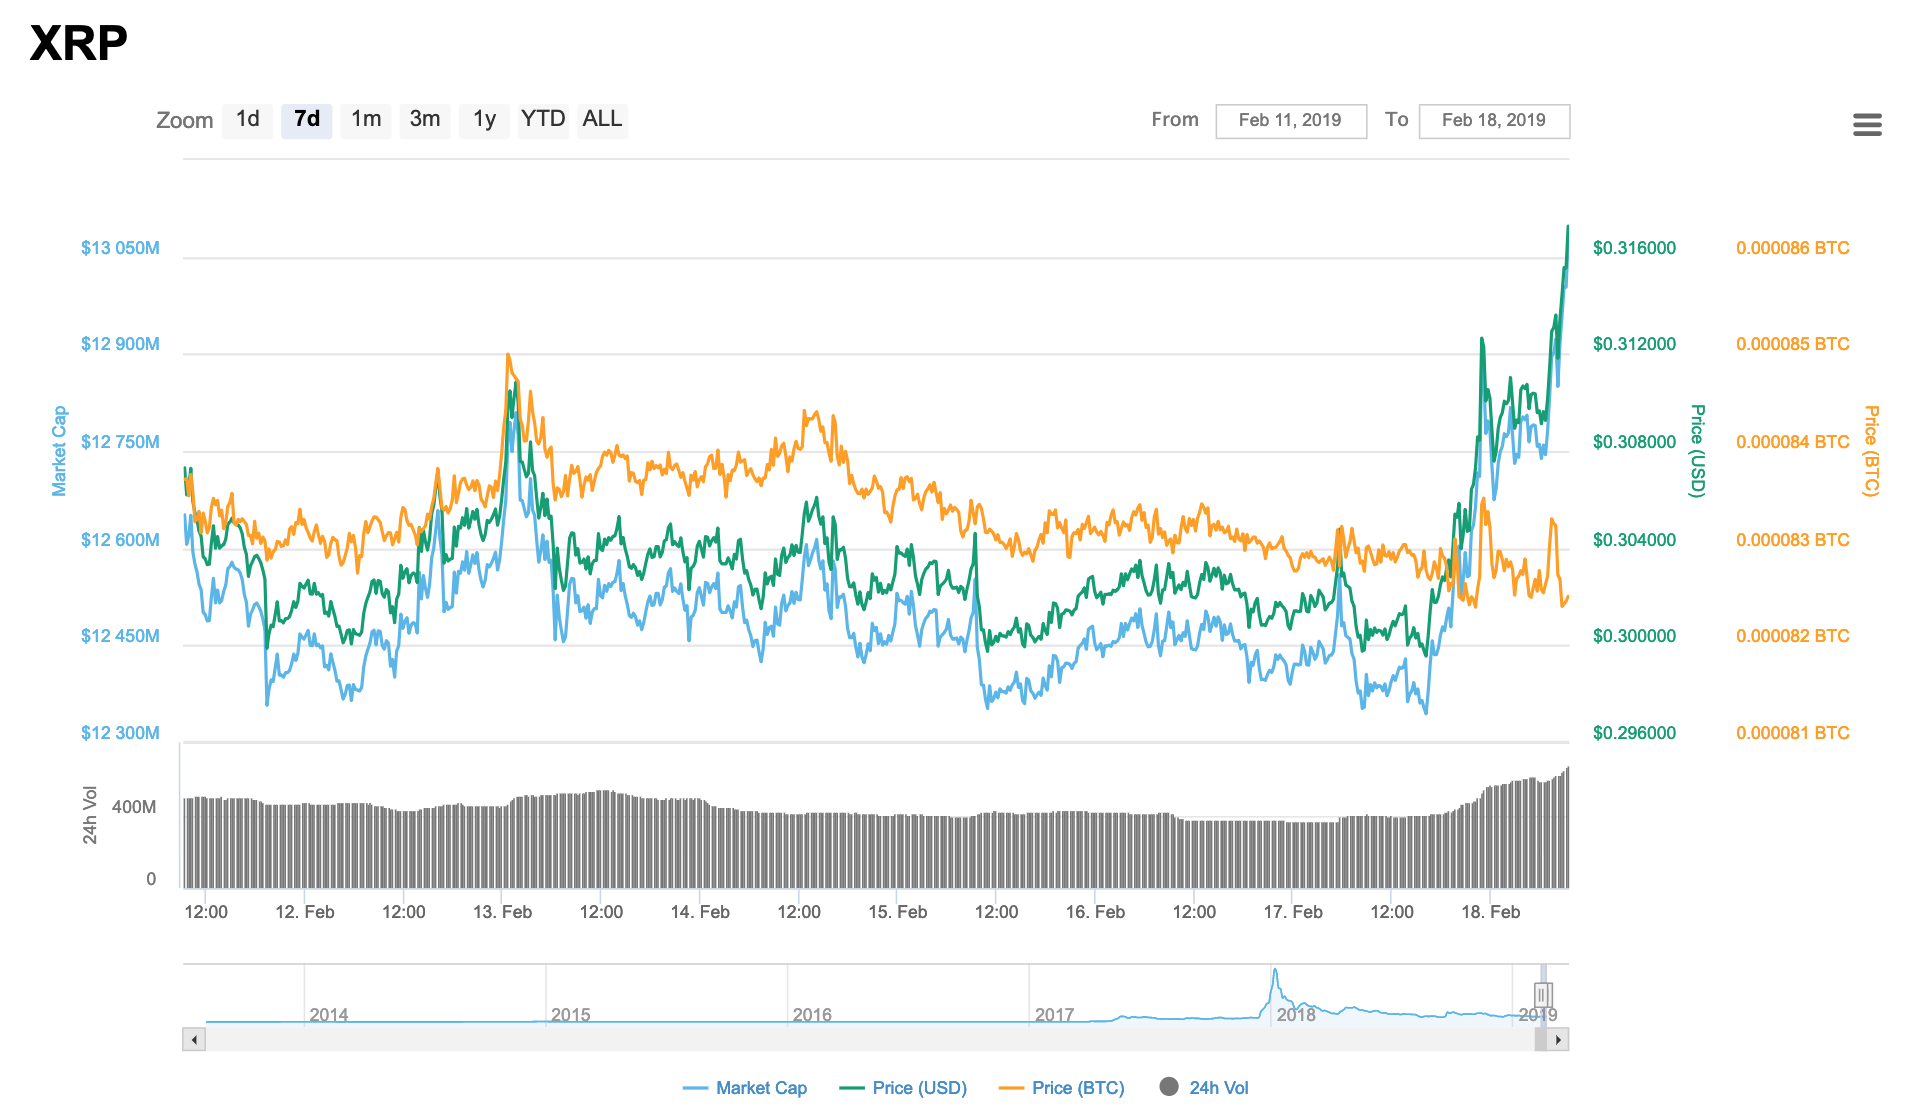
Task: Click the $0.300000 price axis label
Action: pyautogui.click(x=1634, y=636)
